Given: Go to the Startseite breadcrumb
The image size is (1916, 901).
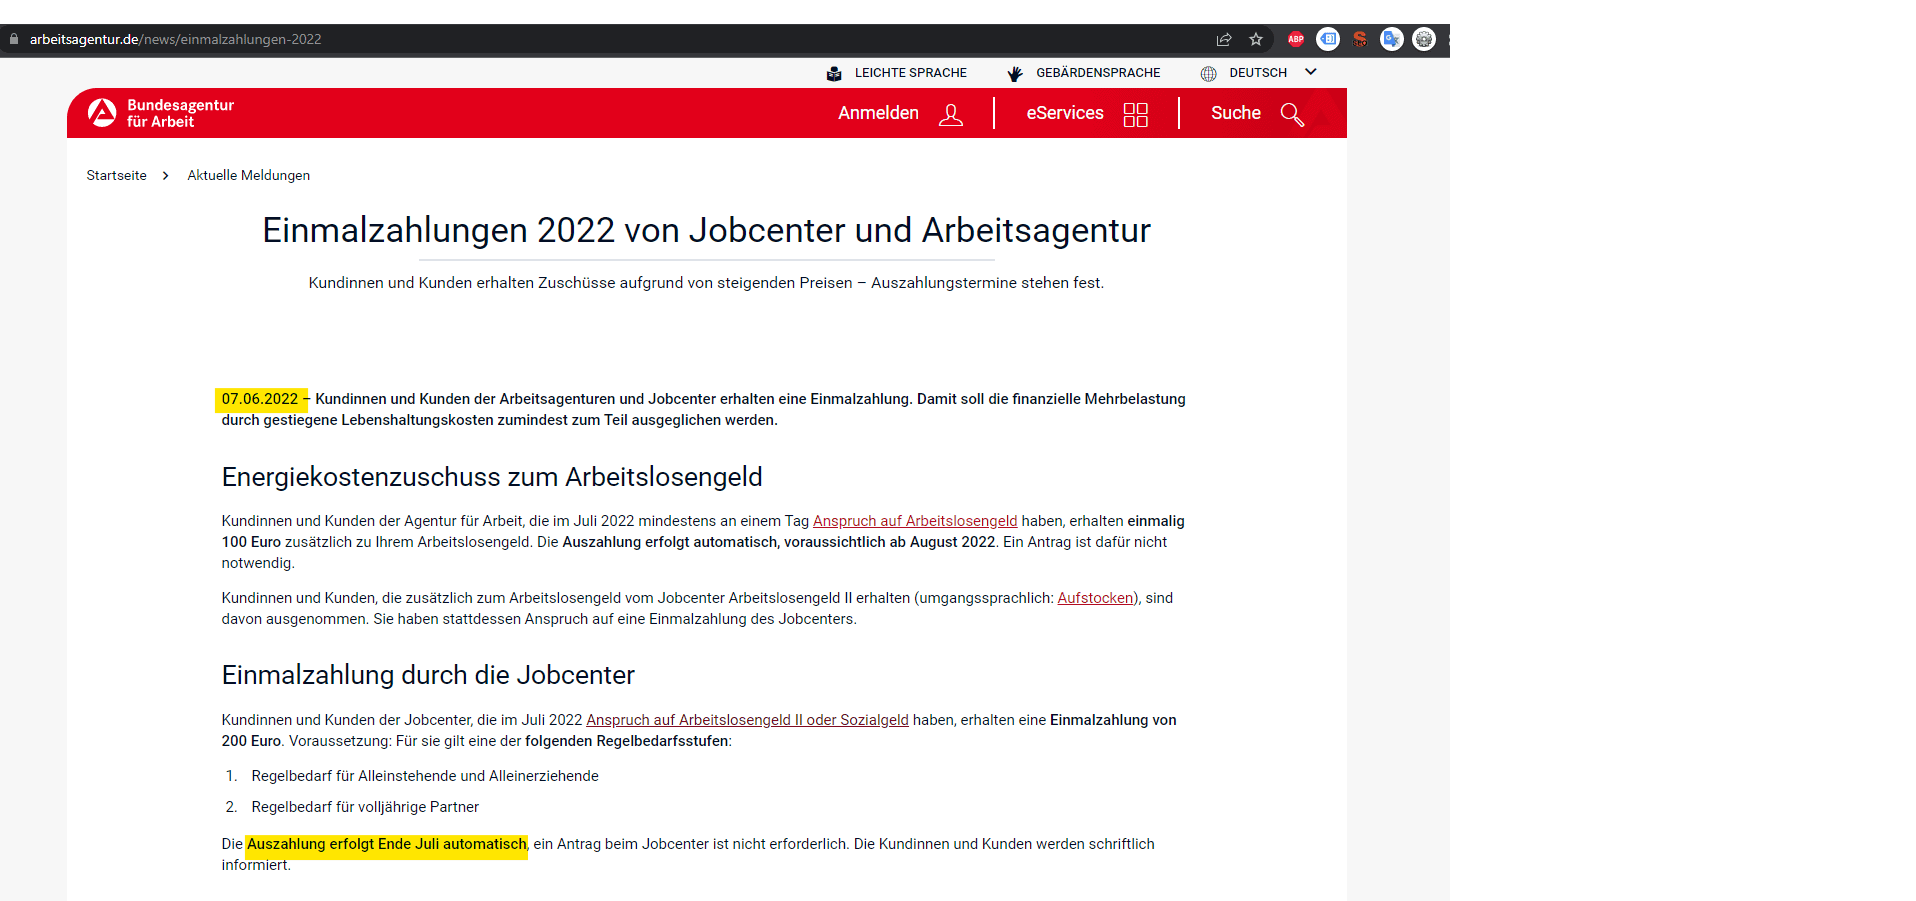Looking at the screenshot, I should [x=116, y=175].
